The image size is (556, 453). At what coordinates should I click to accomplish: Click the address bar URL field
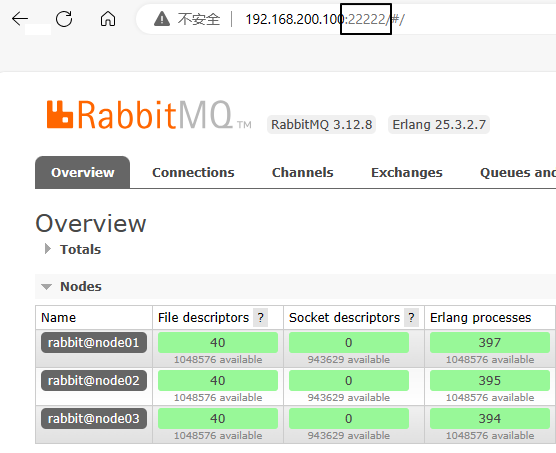[348, 19]
